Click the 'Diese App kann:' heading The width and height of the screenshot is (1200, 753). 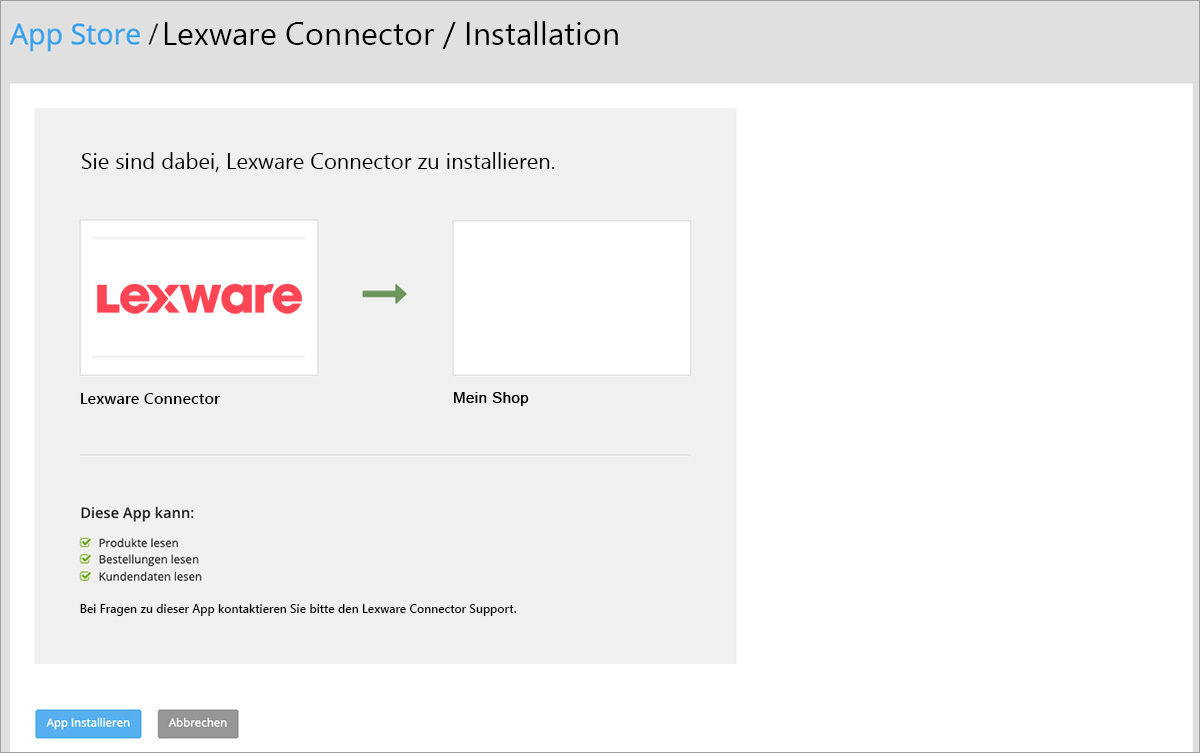(137, 513)
